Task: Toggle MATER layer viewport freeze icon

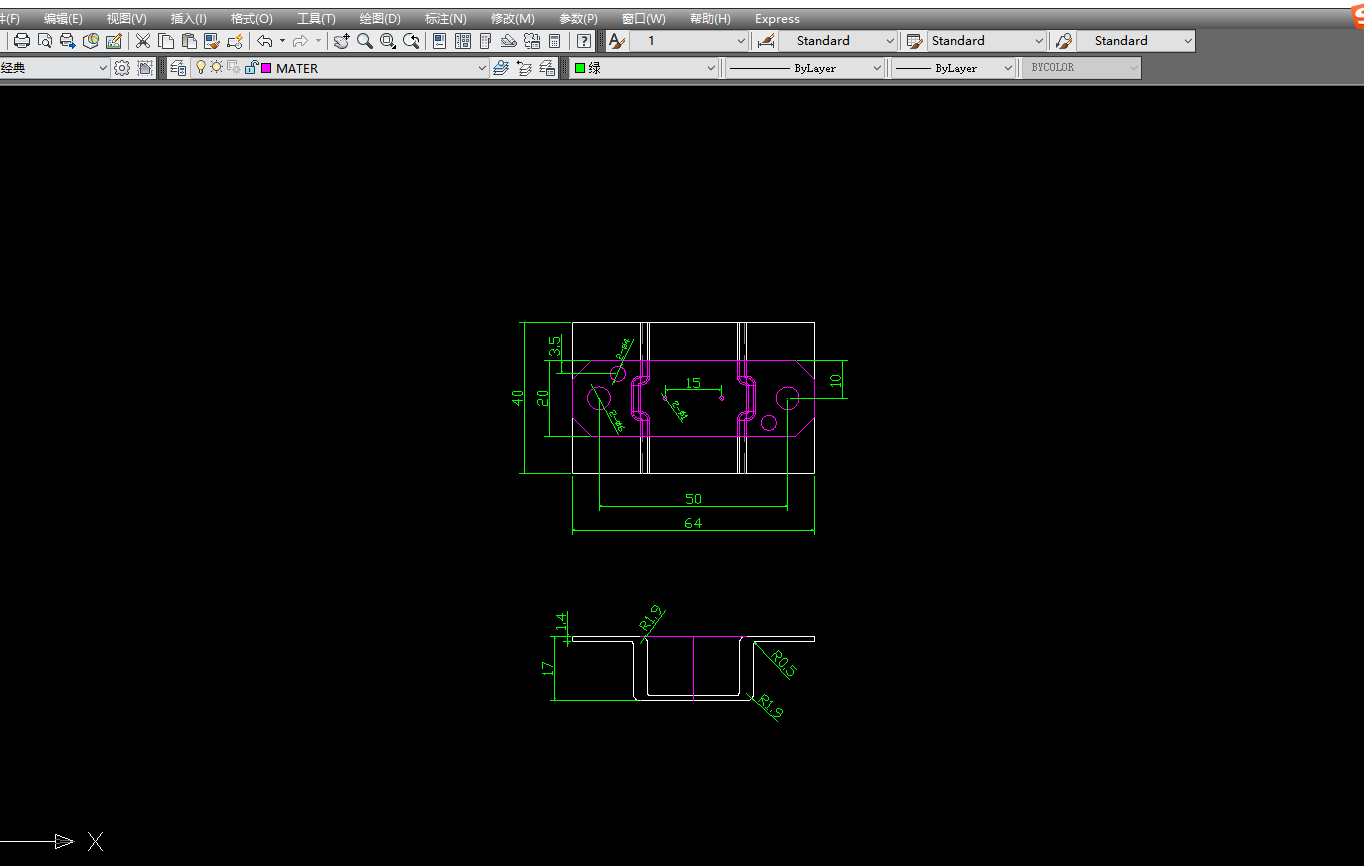Action: coord(233,68)
